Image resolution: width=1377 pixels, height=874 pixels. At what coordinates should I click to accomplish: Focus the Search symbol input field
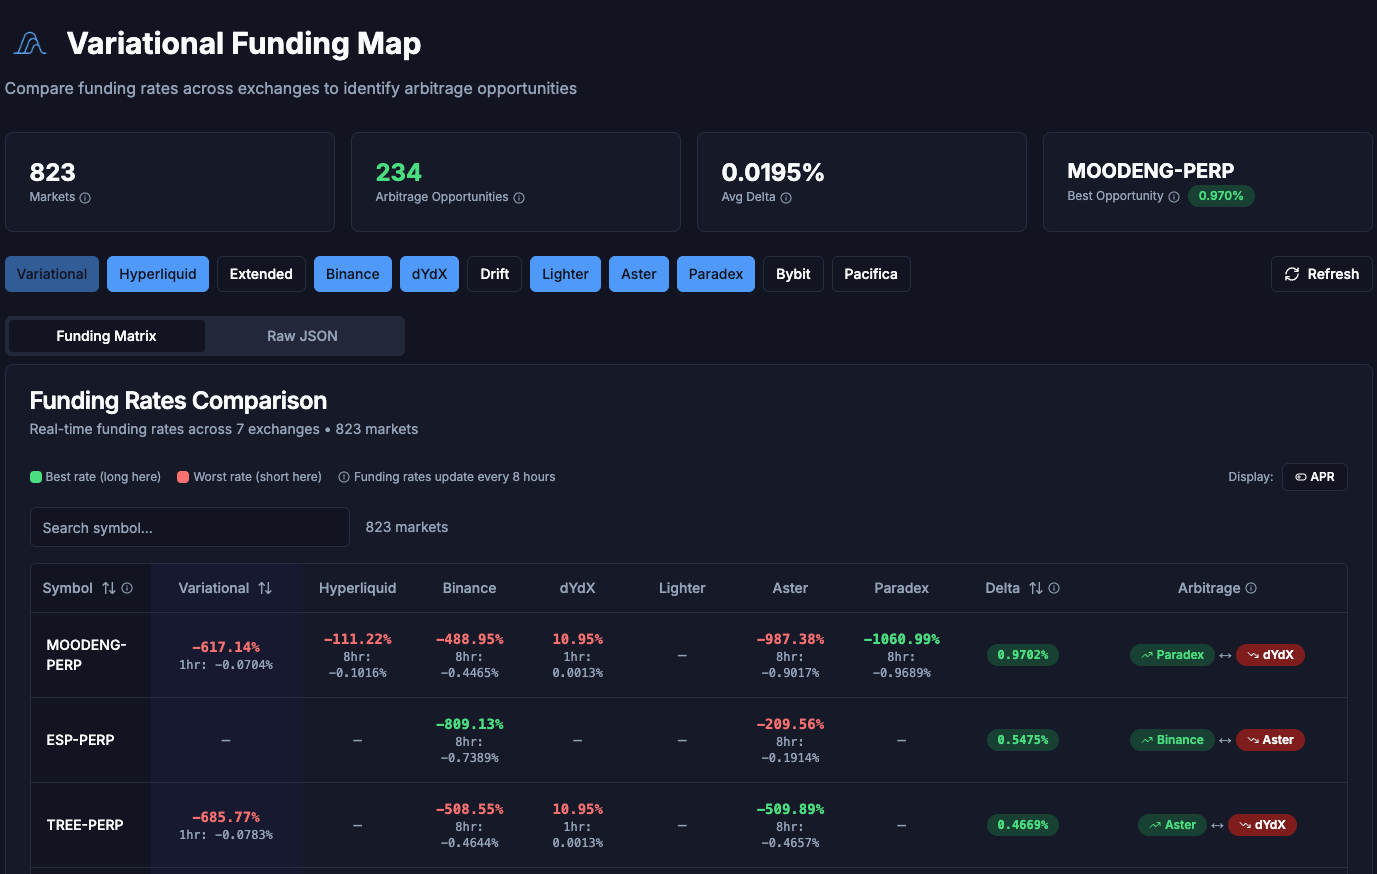tap(190, 527)
